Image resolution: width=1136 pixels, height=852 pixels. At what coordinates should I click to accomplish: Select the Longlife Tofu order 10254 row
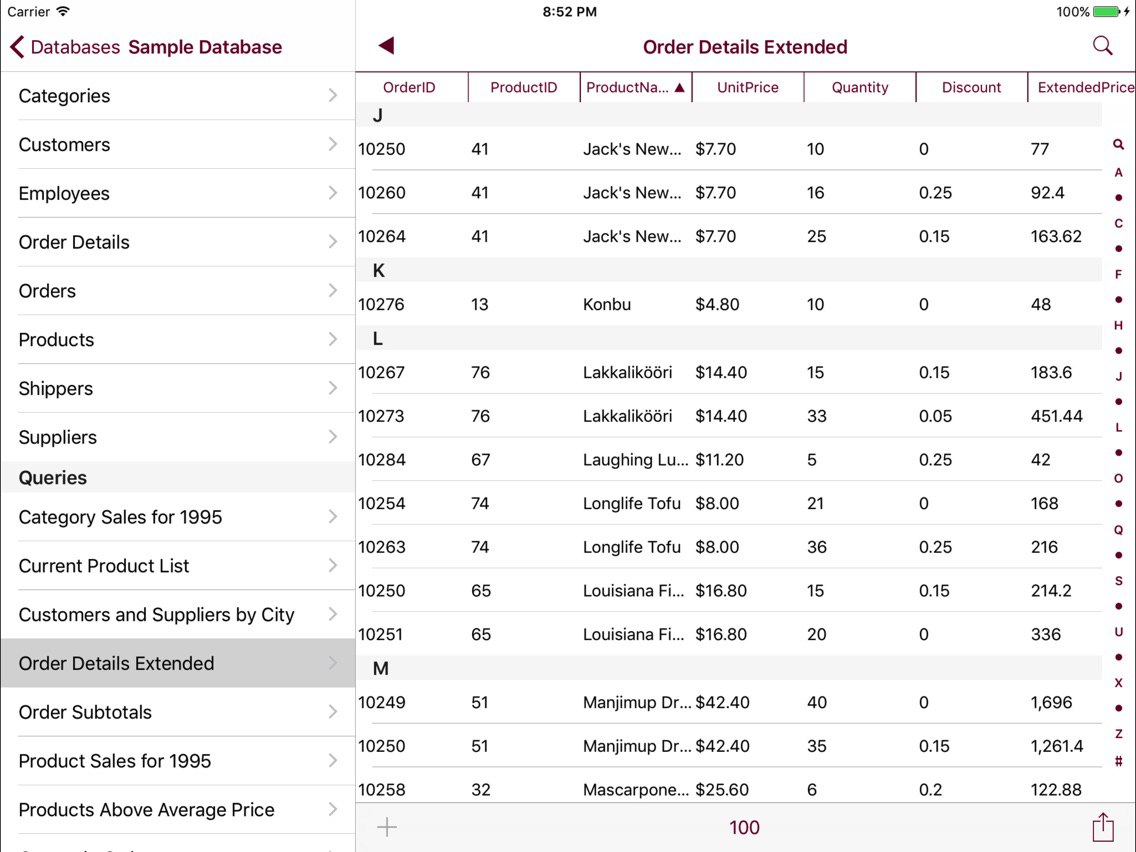click(x=729, y=504)
